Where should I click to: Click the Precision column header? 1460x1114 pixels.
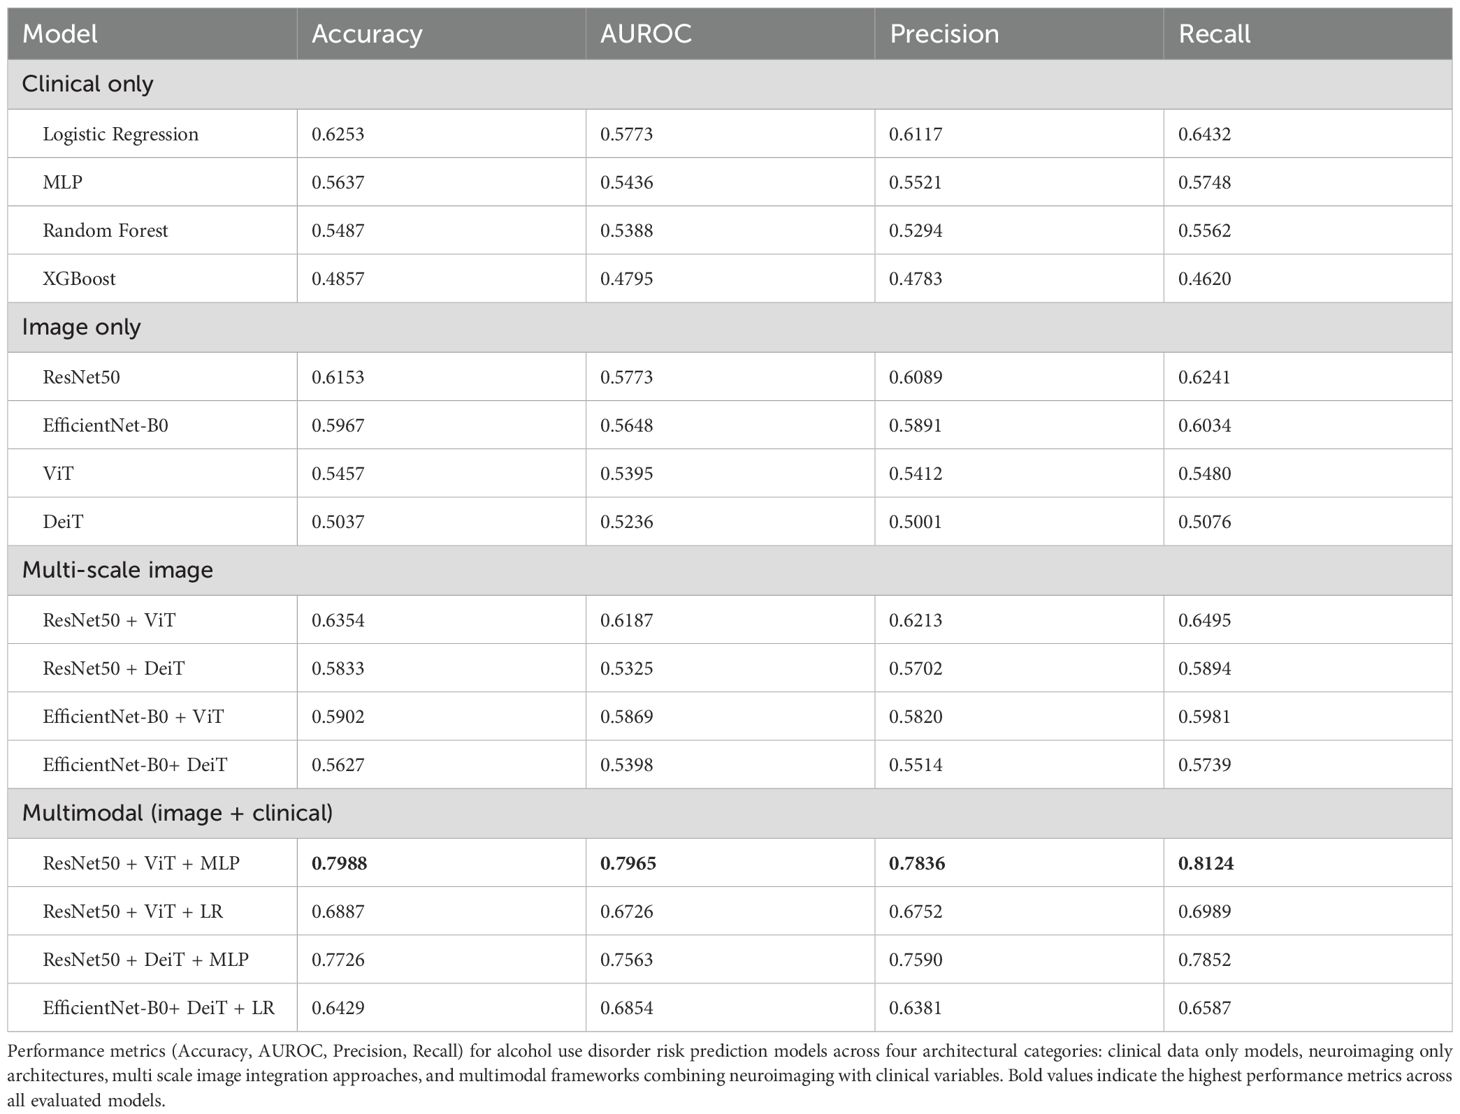(x=944, y=34)
